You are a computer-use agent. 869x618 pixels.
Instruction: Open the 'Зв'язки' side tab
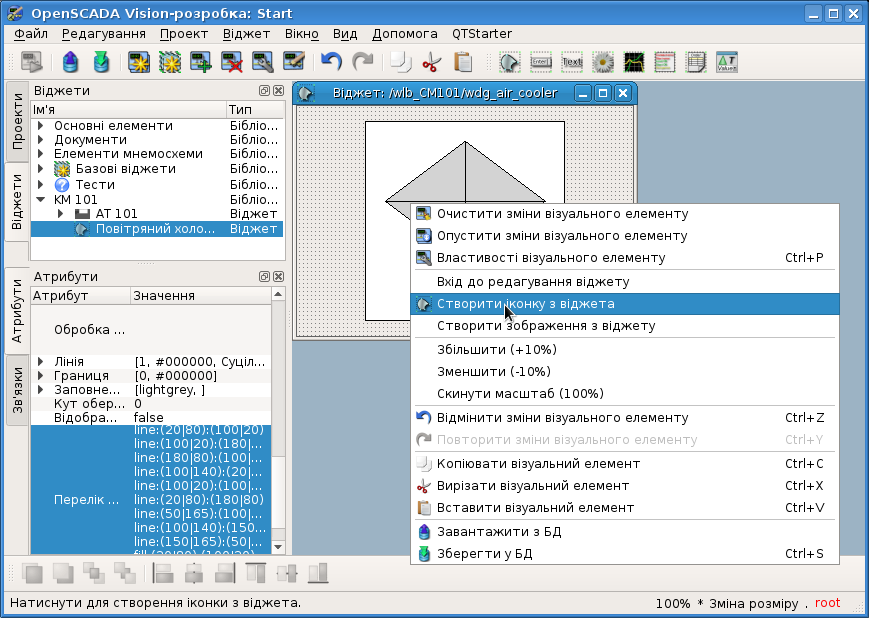pos(17,389)
